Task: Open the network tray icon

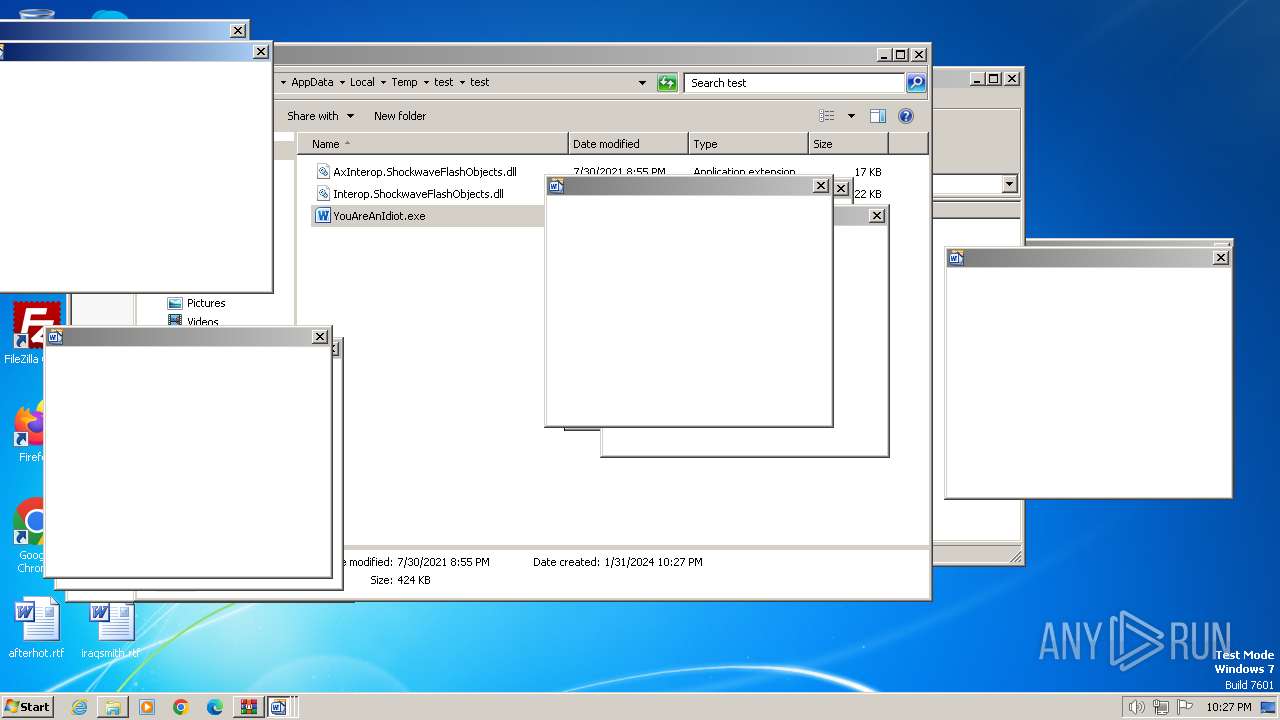Action: (x=1161, y=707)
